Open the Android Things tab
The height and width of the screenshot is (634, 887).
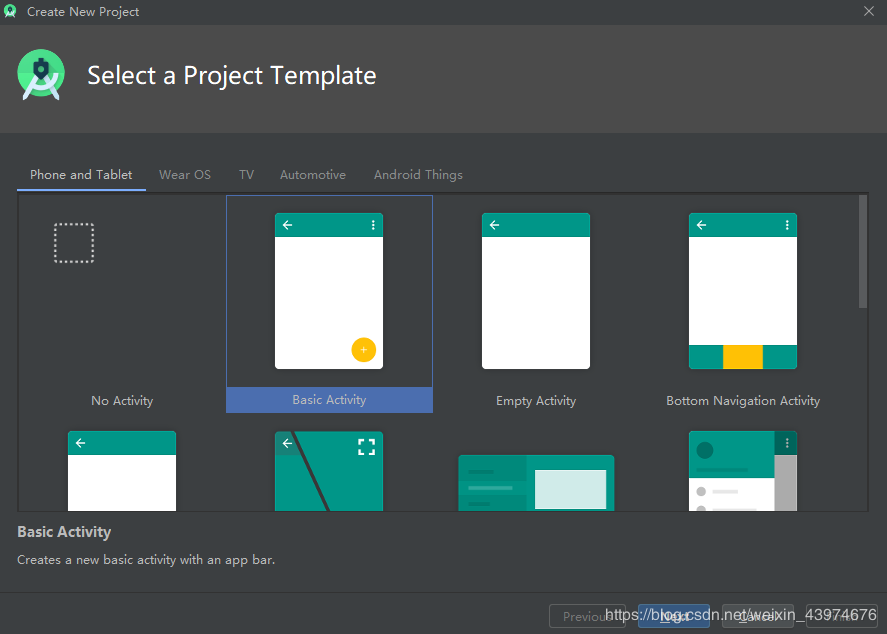tap(418, 174)
